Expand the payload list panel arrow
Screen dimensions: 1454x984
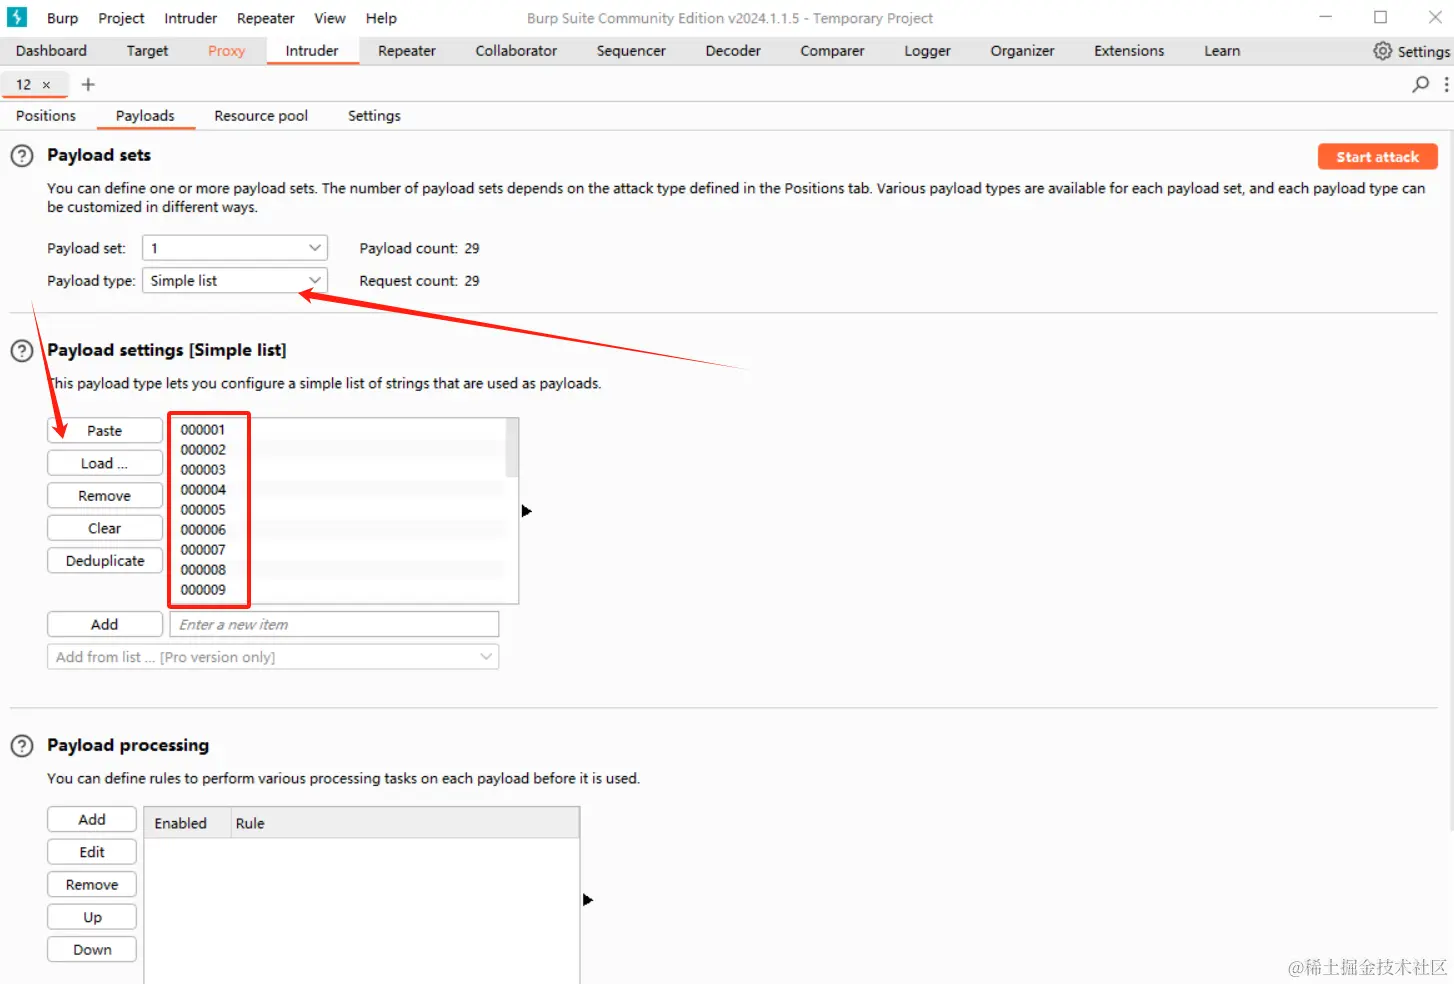tap(527, 511)
